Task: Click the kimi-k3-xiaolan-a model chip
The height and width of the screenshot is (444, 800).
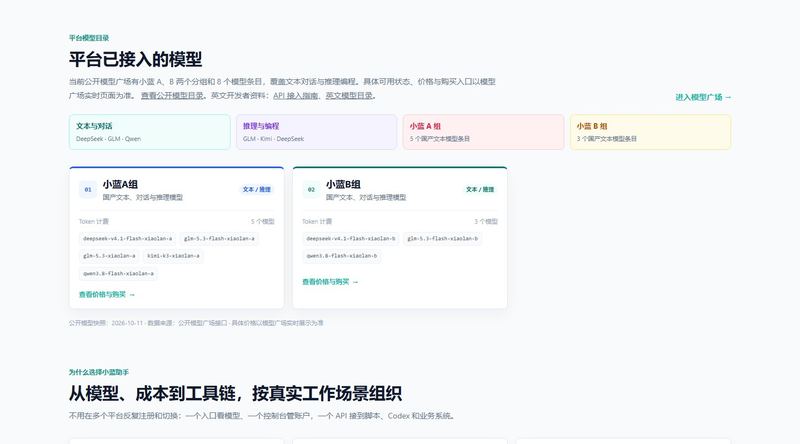Action: click(173, 256)
